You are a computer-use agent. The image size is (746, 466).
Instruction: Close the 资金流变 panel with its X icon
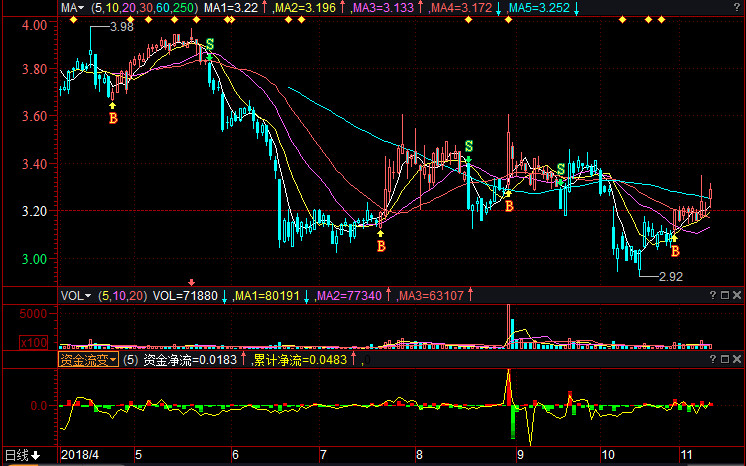click(737, 359)
